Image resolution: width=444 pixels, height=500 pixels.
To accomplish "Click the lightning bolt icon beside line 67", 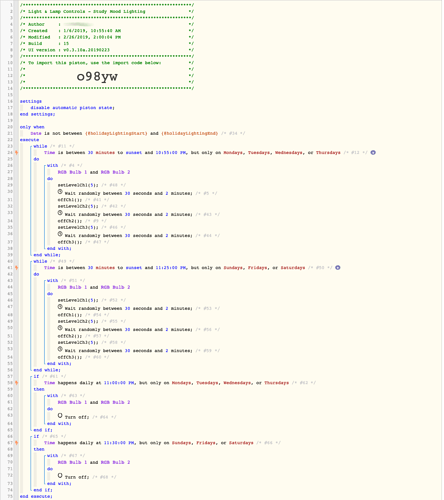I will pyautogui.click(x=16, y=443).
